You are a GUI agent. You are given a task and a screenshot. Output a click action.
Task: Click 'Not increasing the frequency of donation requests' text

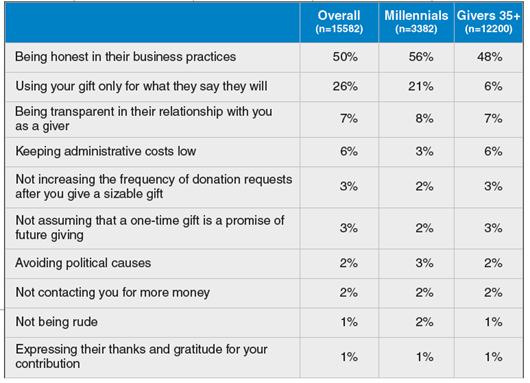tap(154, 186)
